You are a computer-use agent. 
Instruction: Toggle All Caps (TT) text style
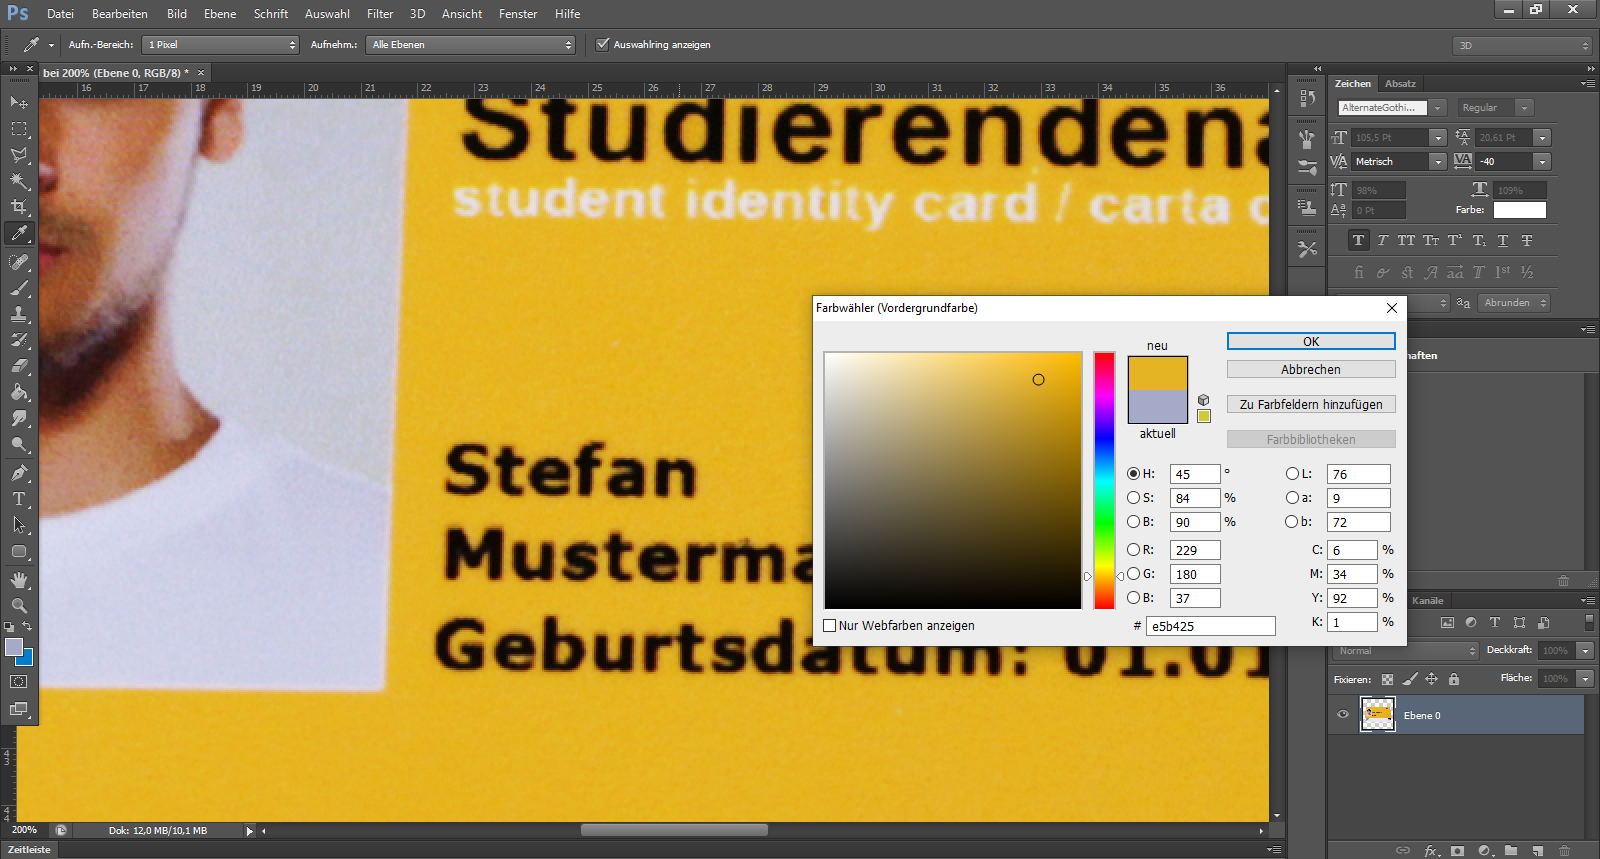click(1406, 240)
